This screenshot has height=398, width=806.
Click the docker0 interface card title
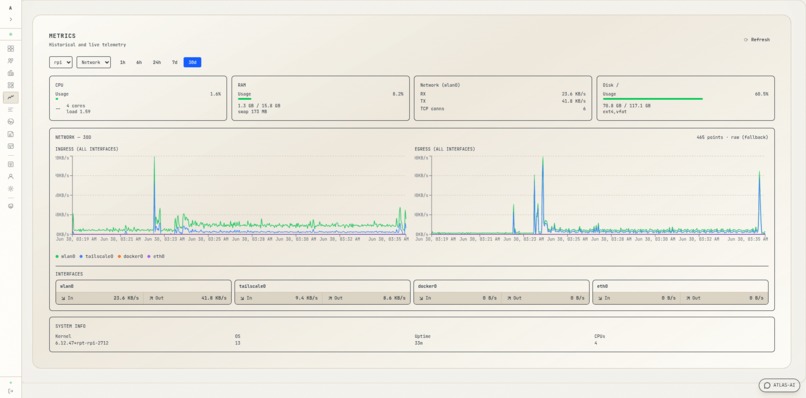point(428,286)
